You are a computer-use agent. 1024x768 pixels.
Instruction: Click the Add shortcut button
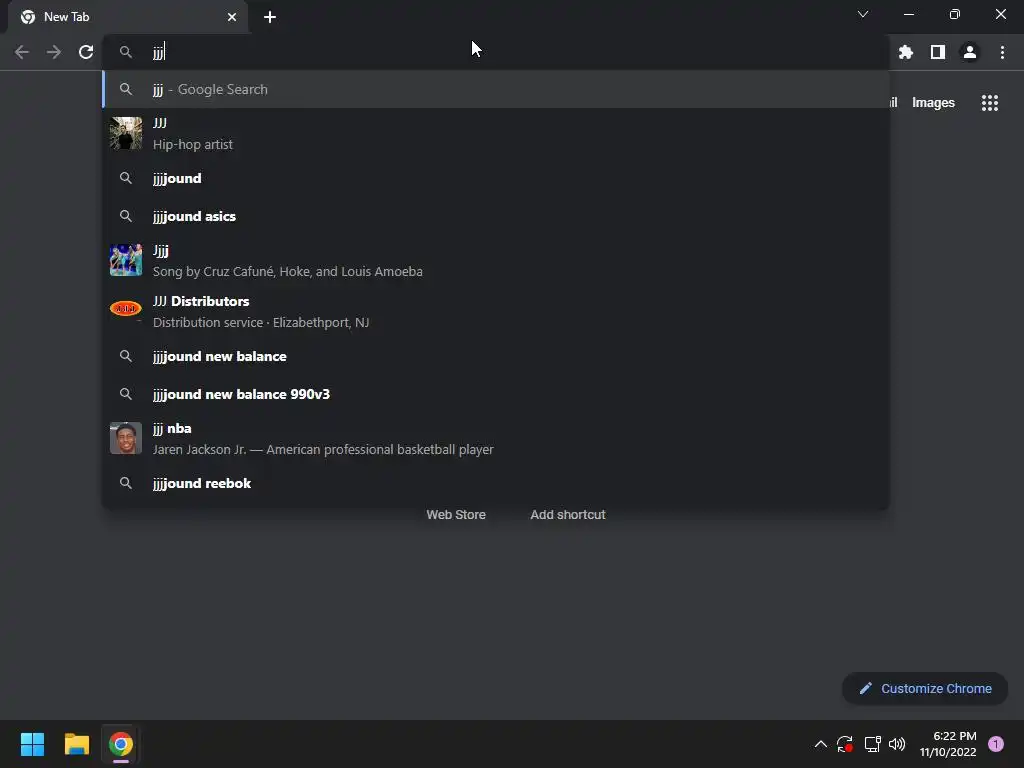[x=568, y=515]
